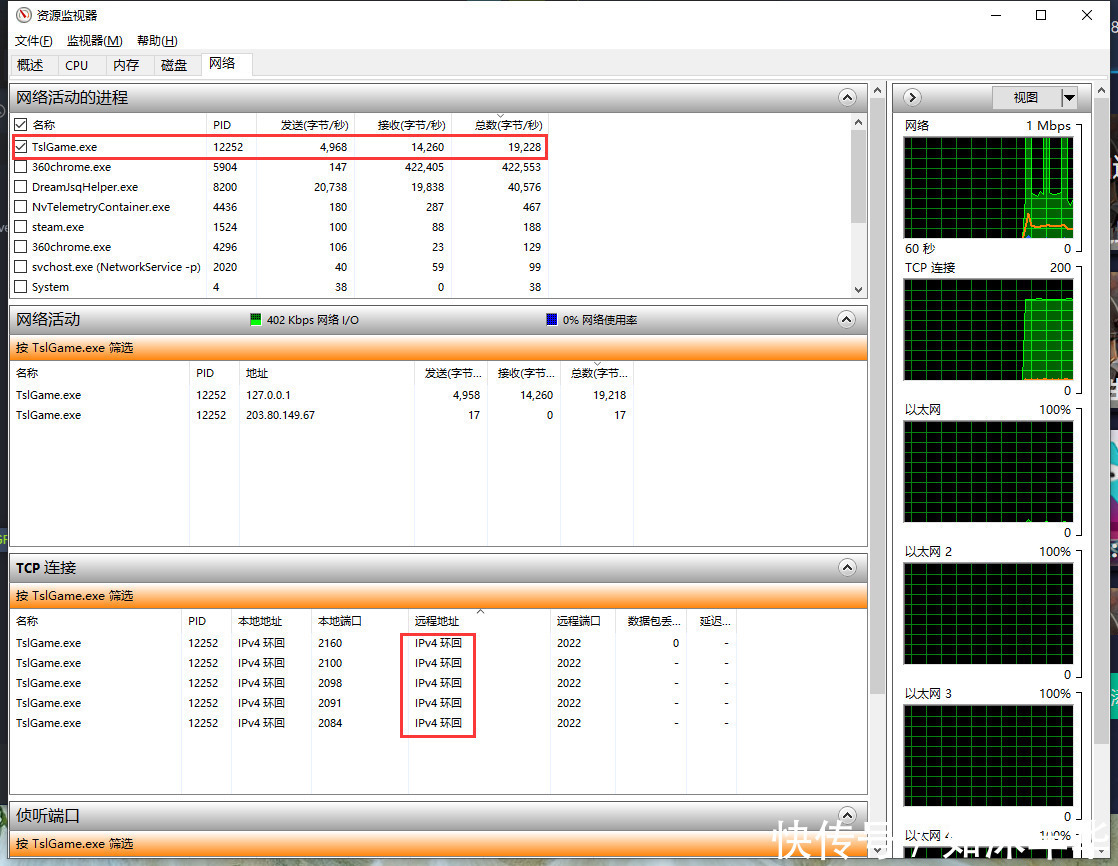This screenshot has height=866, width=1118.
Task: Check the svchost.exe (NetworkService -p) checkbox
Action: [21, 267]
